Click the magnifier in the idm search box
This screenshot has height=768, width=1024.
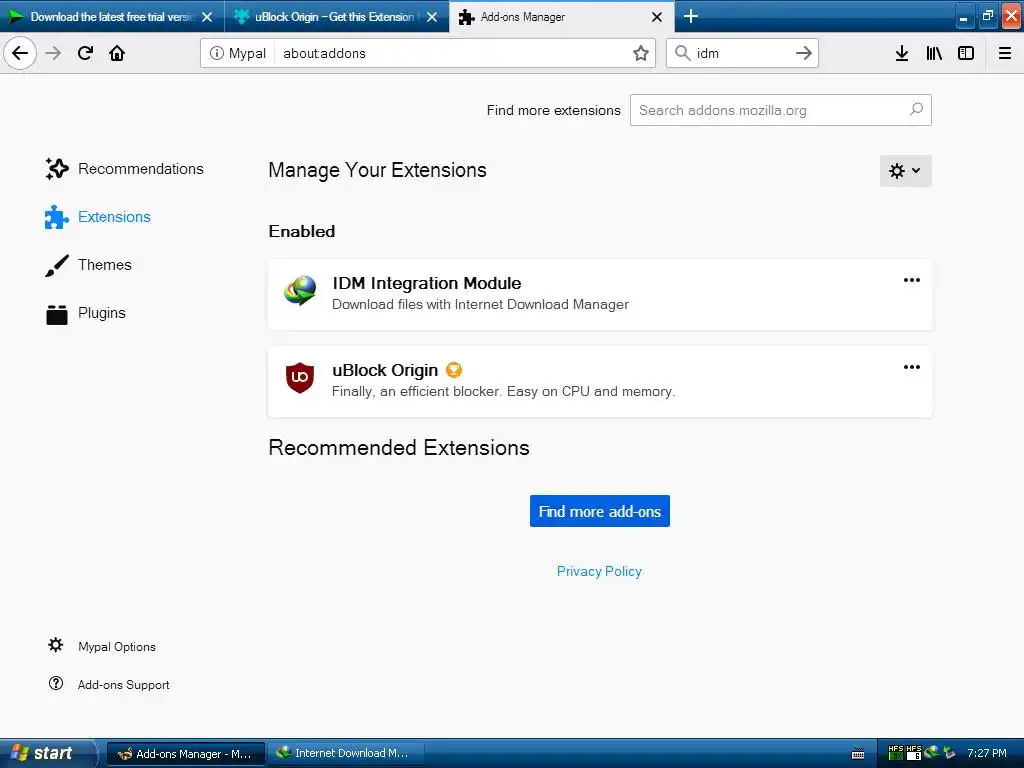click(x=682, y=53)
